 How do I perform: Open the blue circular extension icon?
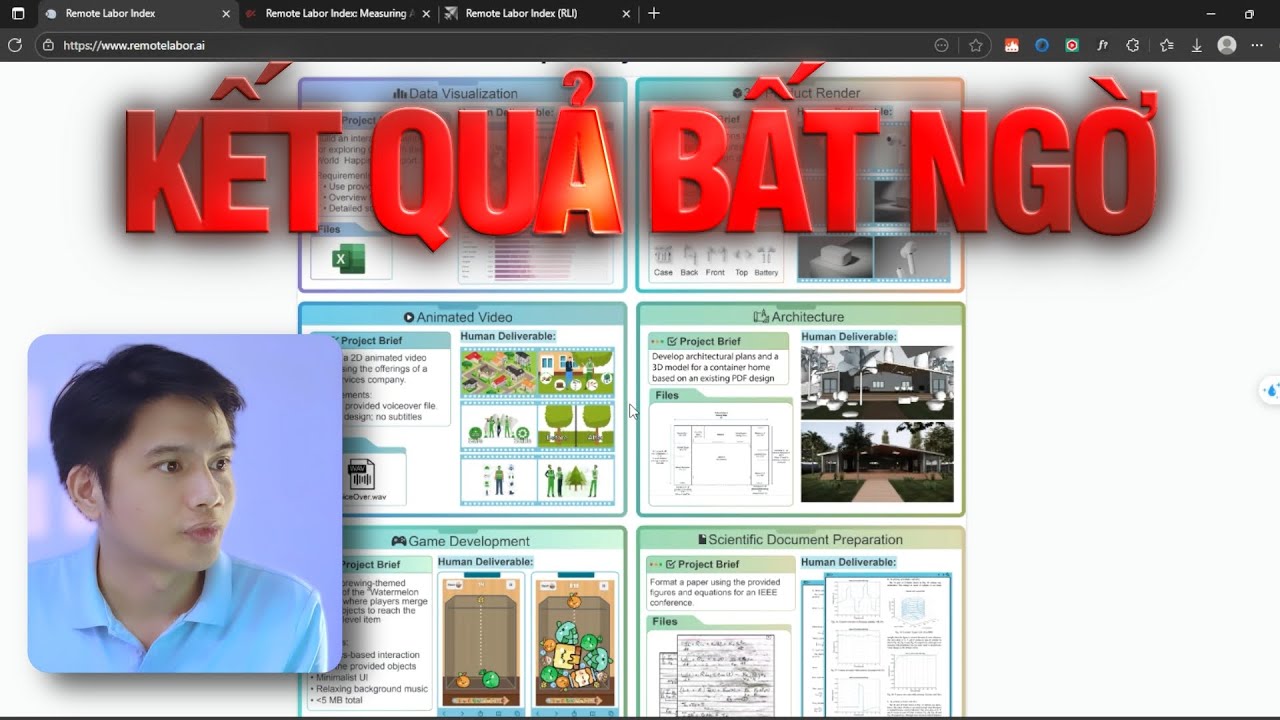pyautogui.click(x=1042, y=45)
